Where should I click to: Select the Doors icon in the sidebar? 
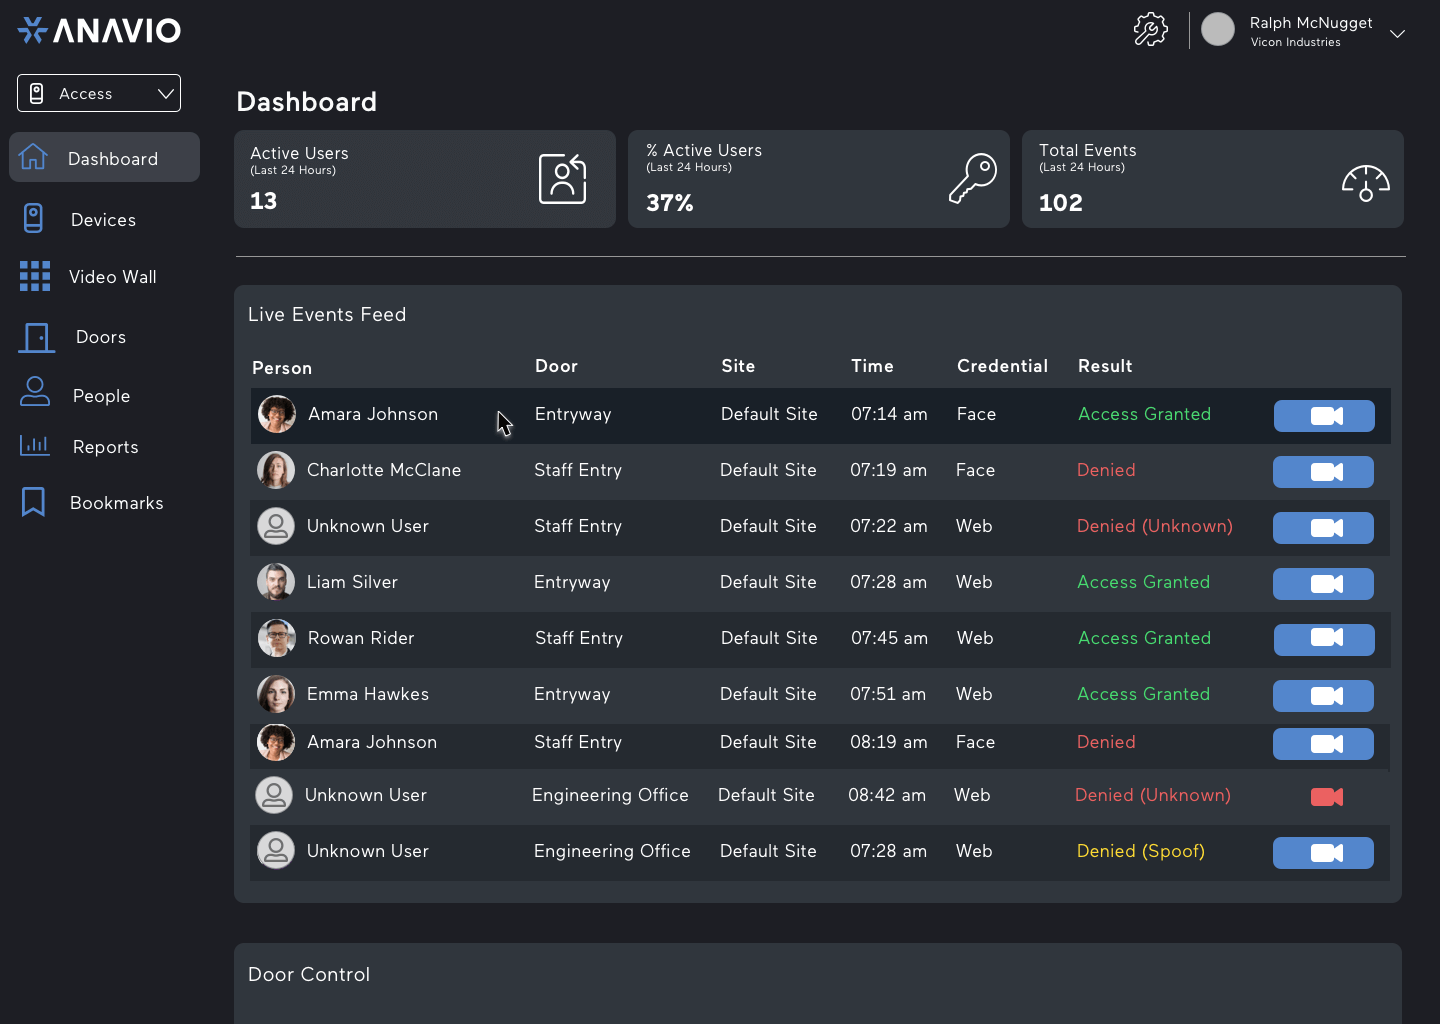(x=36, y=337)
